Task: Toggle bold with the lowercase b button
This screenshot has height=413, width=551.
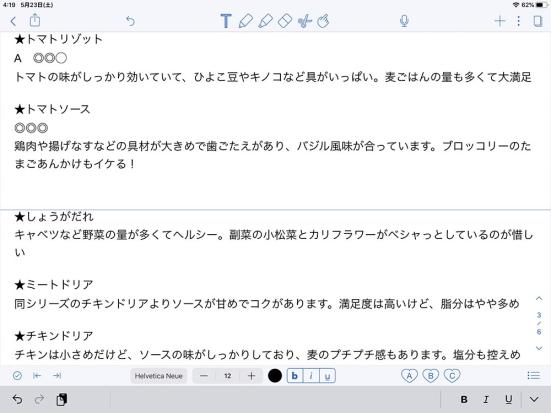Action: 295,376
